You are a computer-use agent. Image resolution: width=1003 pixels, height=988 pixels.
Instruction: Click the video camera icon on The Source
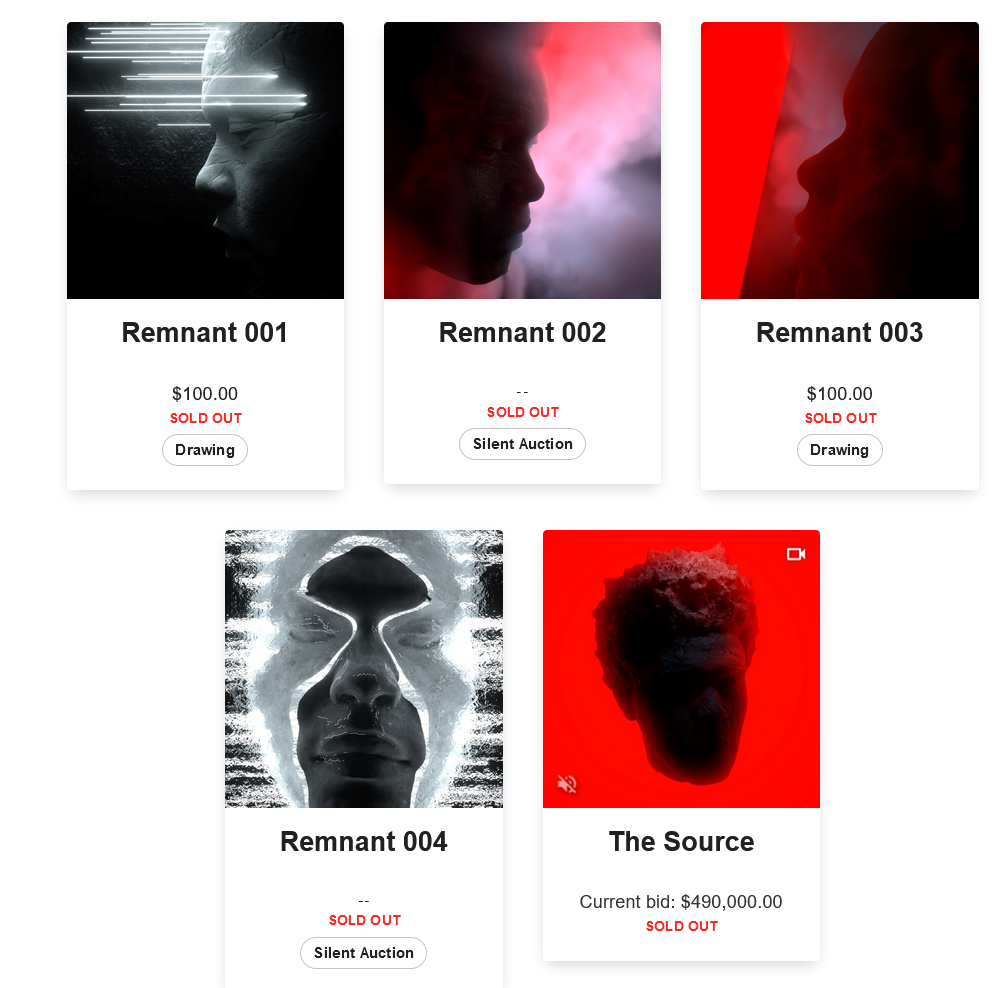(x=796, y=554)
